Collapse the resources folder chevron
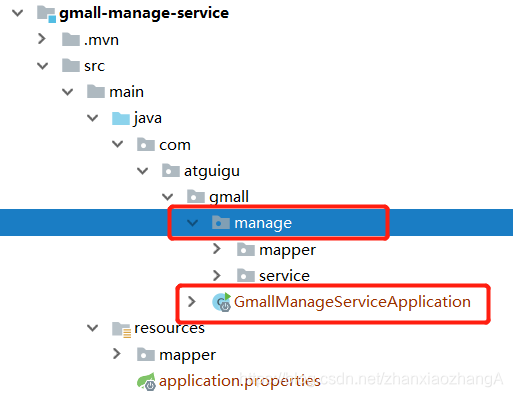This screenshot has width=513, height=397. click(92, 328)
